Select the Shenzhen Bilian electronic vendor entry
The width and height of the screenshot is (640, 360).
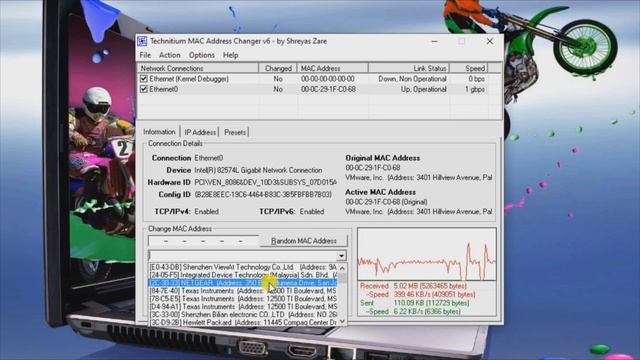(x=243, y=314)
